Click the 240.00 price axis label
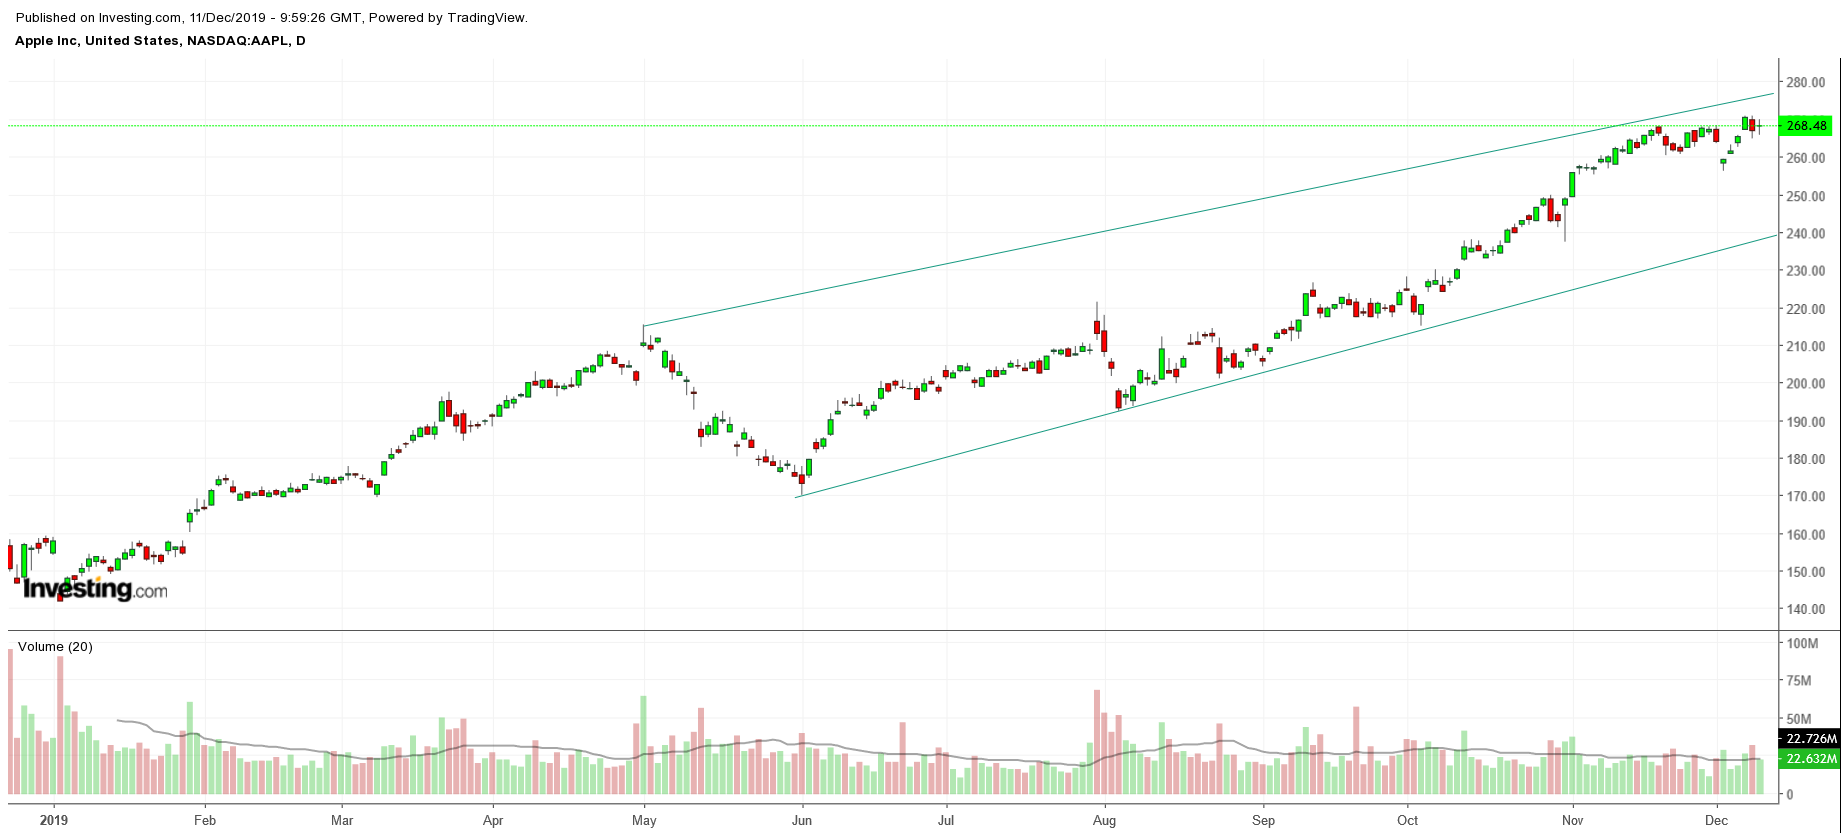 1806,234
